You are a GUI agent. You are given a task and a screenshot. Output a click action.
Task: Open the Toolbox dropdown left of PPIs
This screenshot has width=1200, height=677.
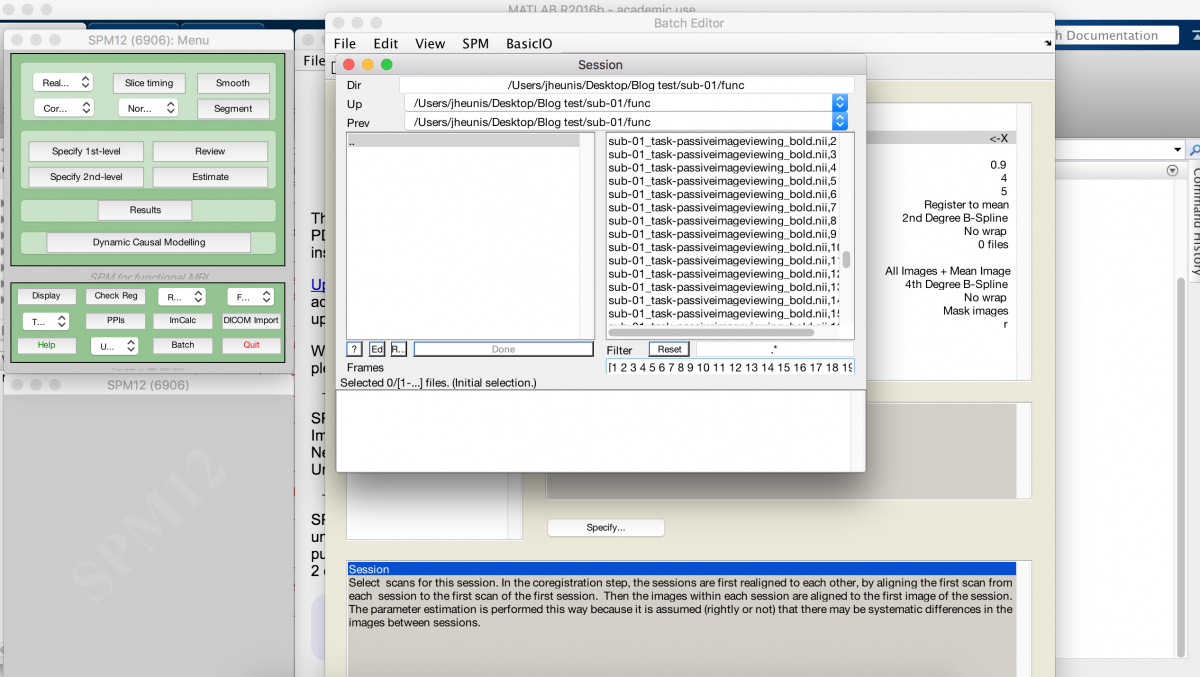(x=46, y=321)
